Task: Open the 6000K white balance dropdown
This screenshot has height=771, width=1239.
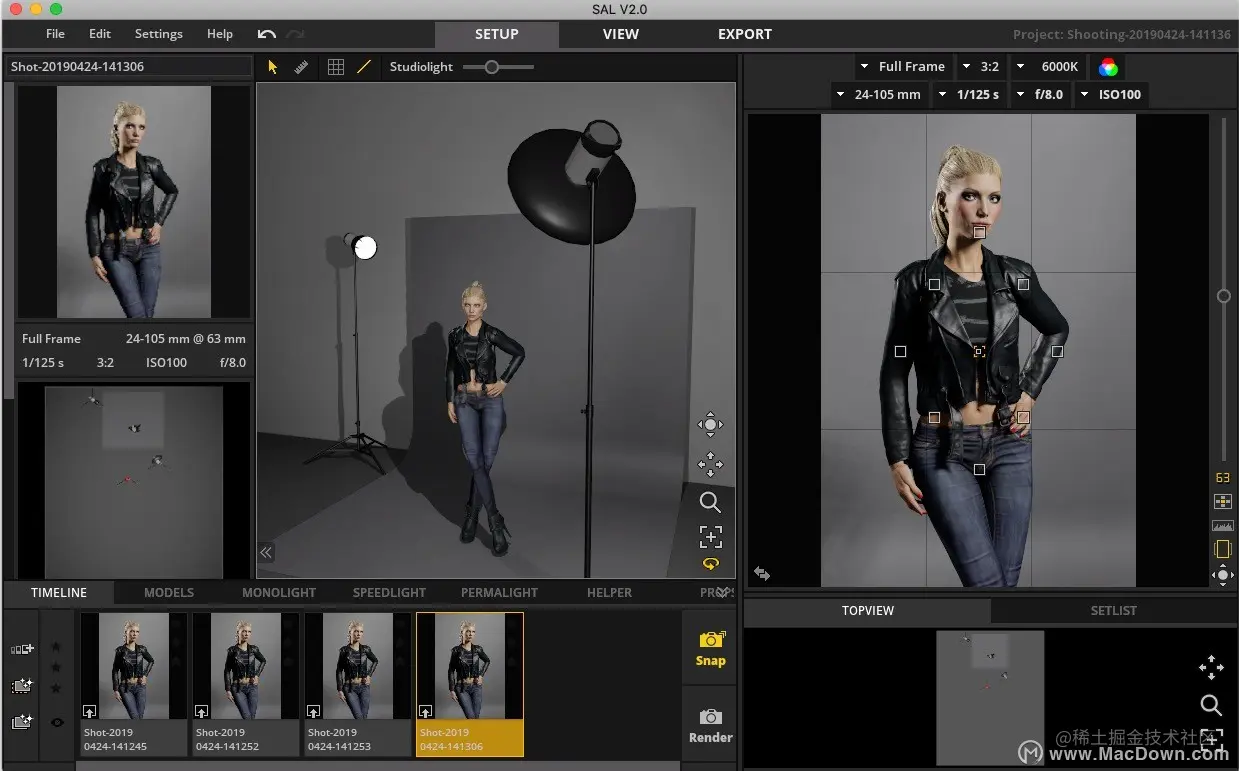Action: tap(1048, 67)
